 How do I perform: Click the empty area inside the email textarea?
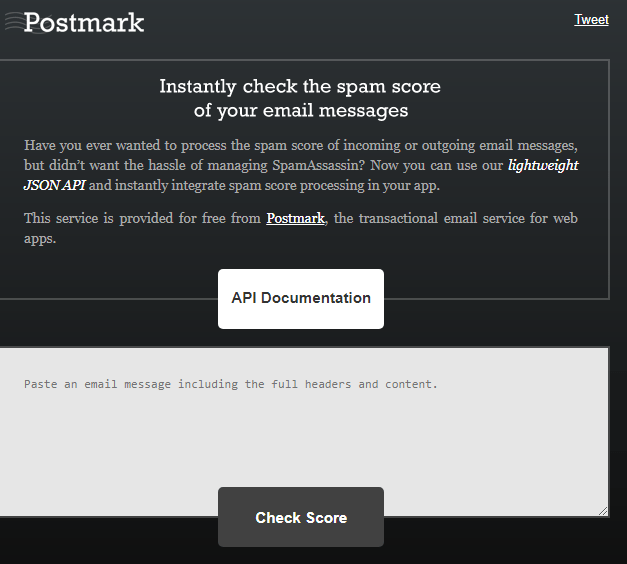[x=304, y=440]
